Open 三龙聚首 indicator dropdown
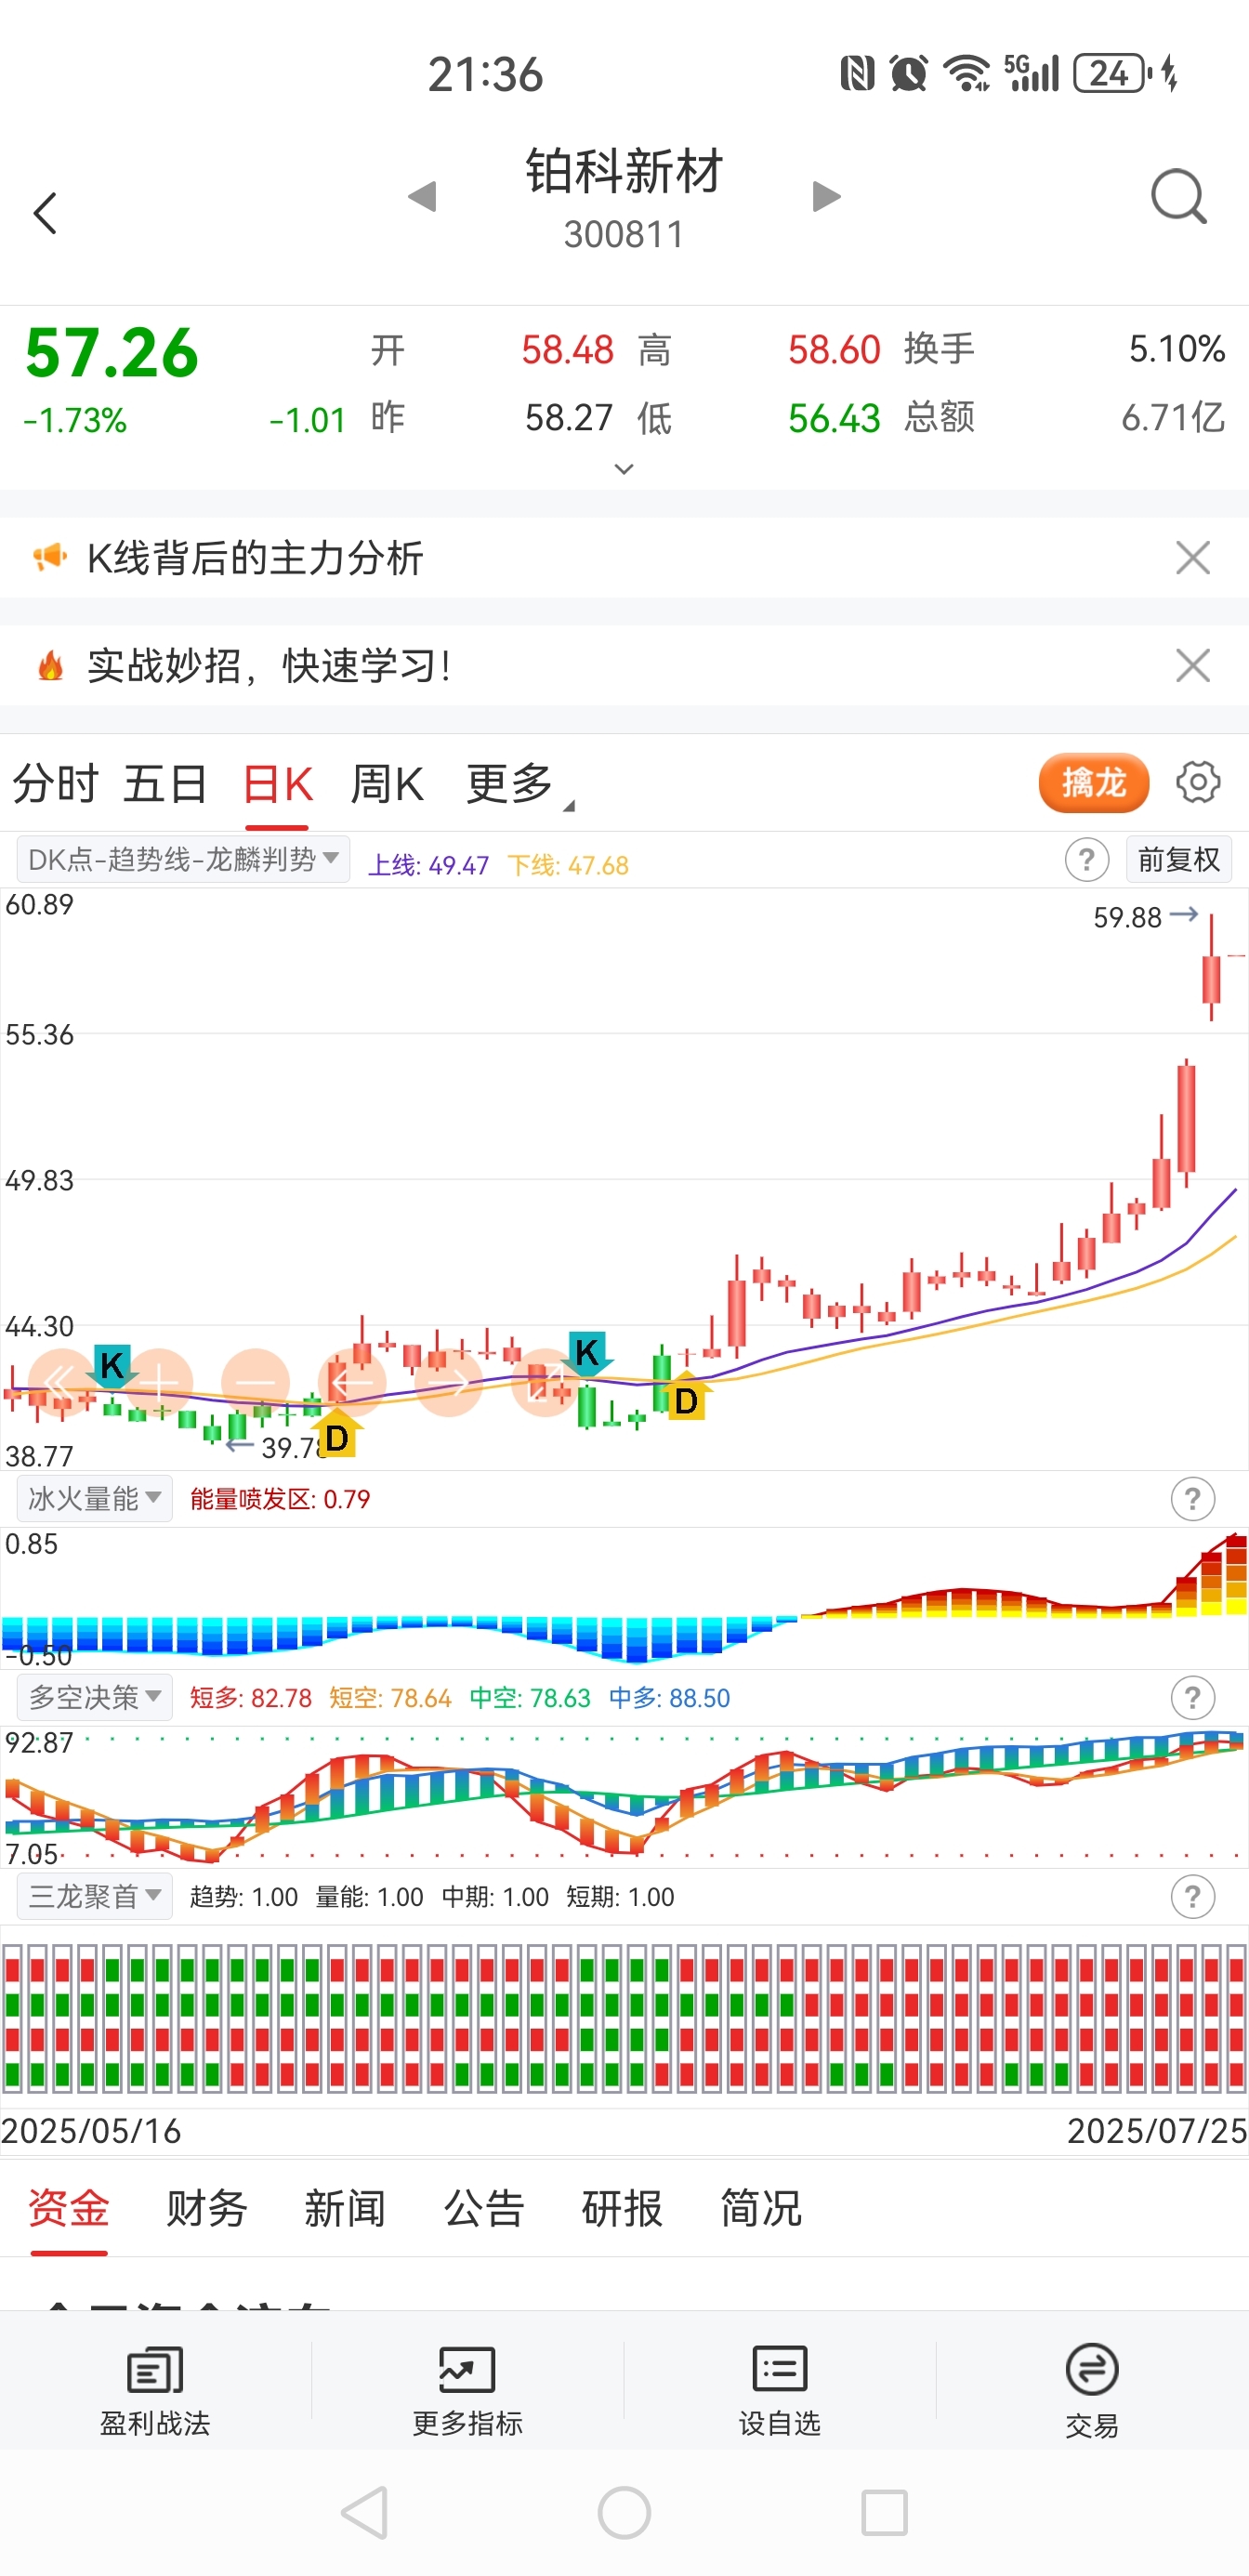This screenshot has width=1249, height=2576. click(95, 1897)
